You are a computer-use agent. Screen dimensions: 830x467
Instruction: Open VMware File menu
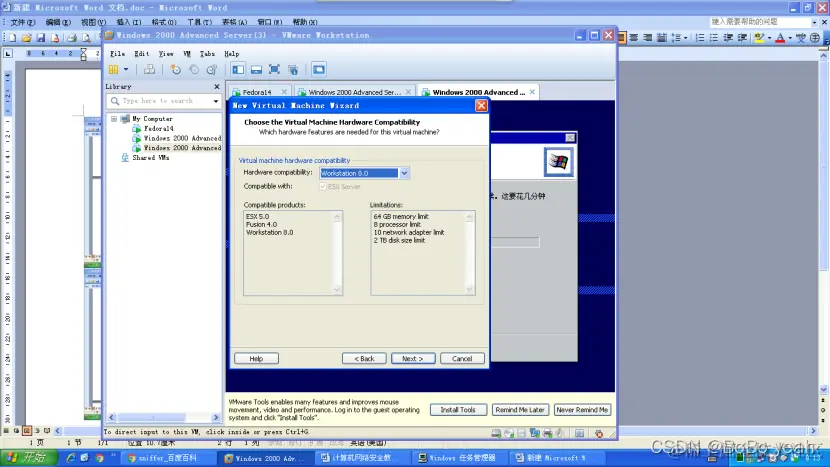coord(118,53)
